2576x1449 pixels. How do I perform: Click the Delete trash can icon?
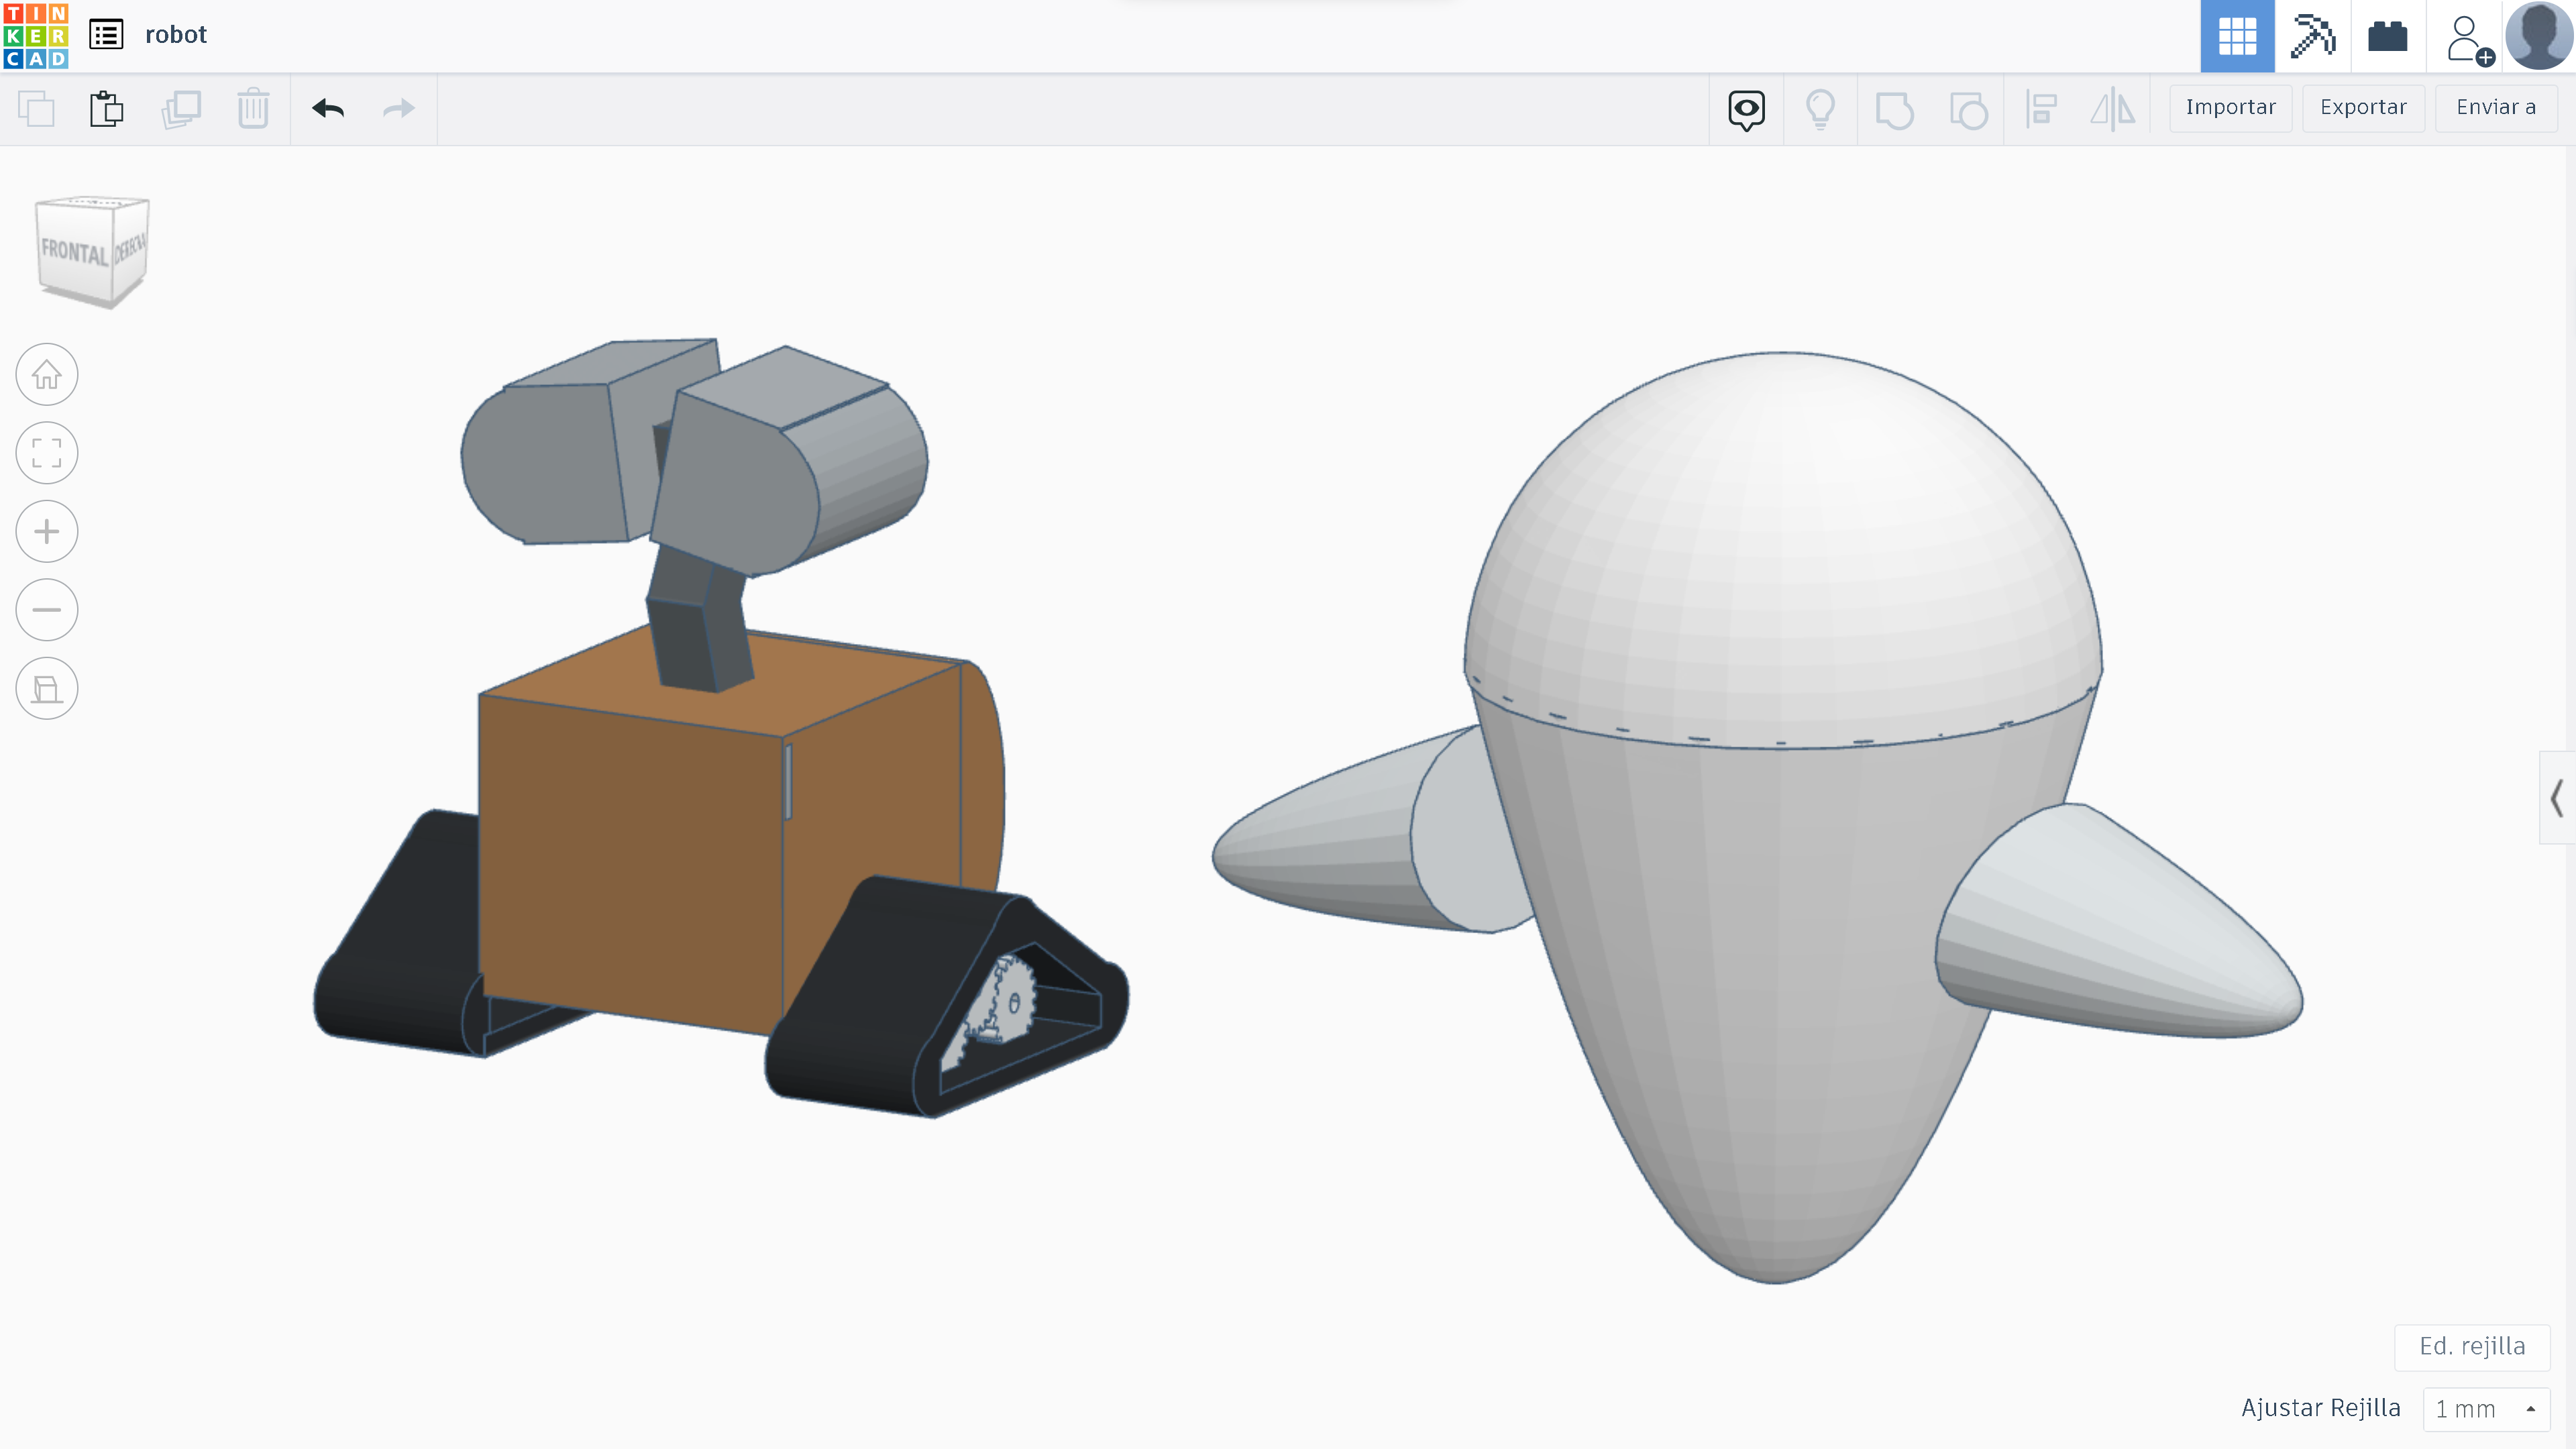253,109
